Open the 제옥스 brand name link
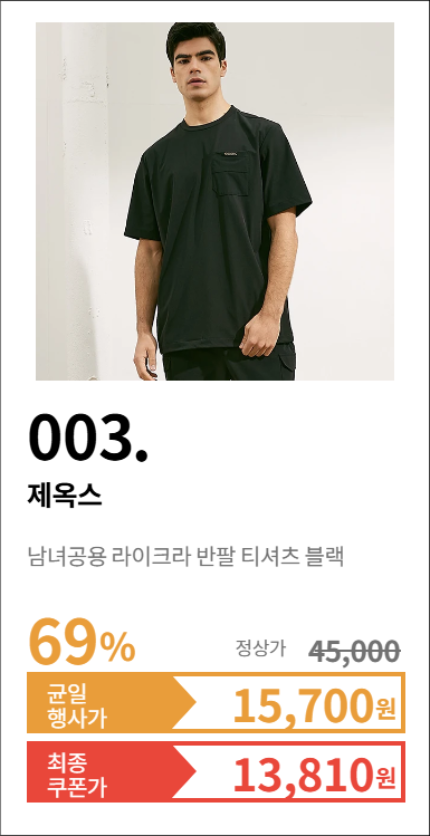430x836 pixels. [64, 496]
